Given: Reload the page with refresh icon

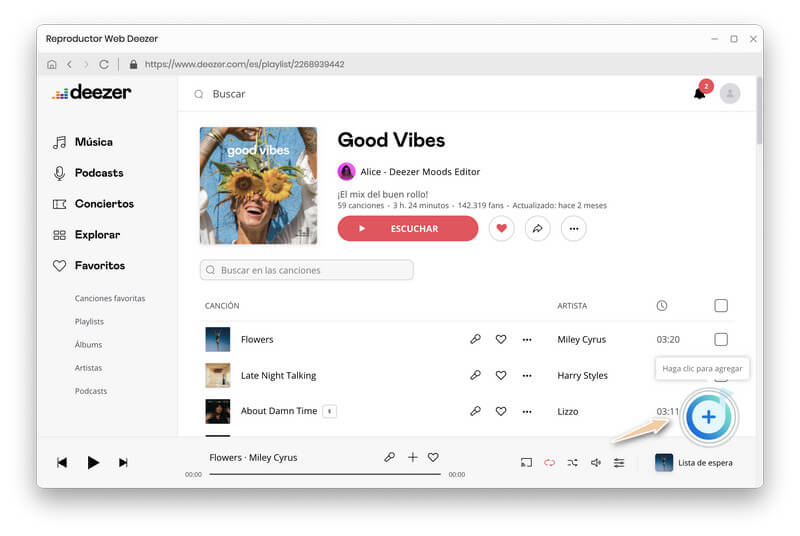Looking at the screenshot, I should coord(104,64).
